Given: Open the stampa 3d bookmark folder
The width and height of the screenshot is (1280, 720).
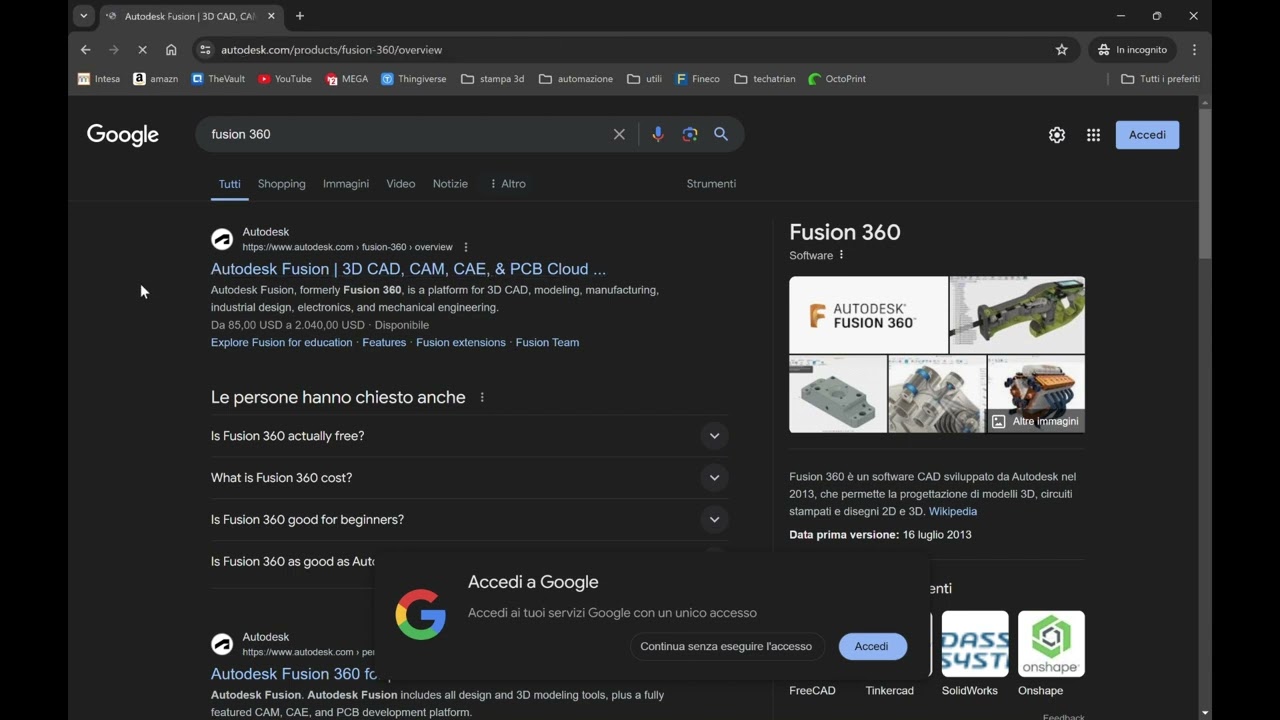Looking at the screenshot, I should 492,79.
